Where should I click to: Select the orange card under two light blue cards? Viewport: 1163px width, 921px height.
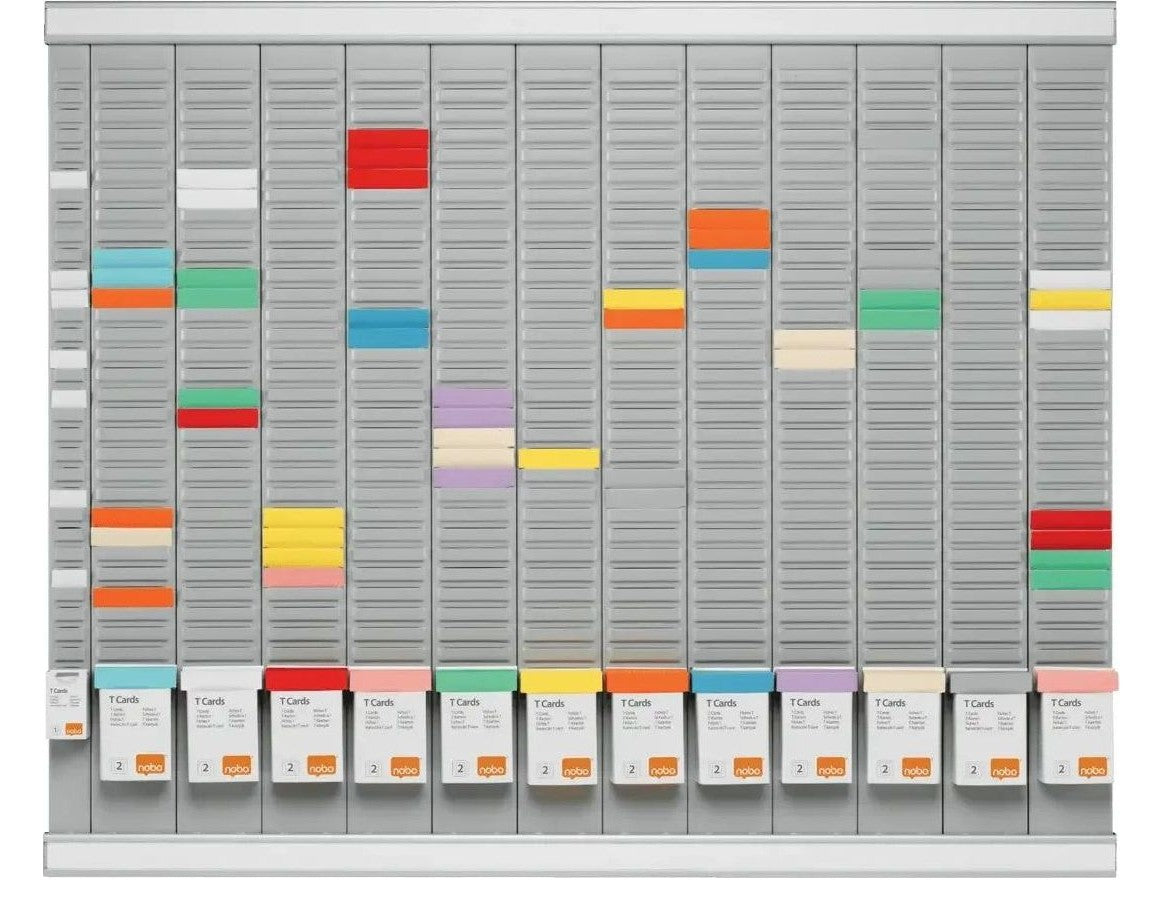[x=132, y=298]
